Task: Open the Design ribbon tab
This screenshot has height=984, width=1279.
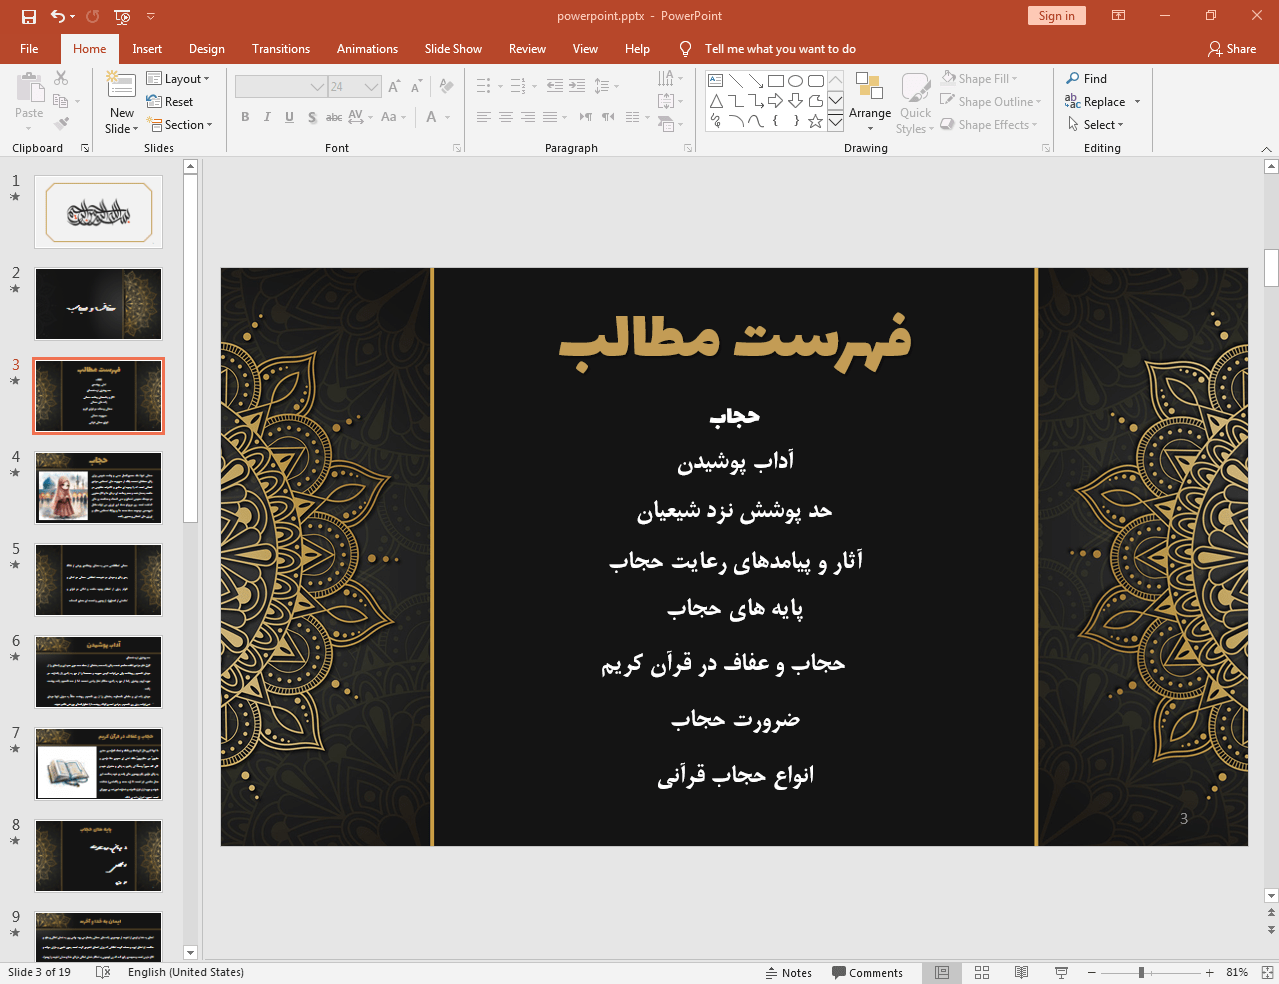Action: click(206, 48)
